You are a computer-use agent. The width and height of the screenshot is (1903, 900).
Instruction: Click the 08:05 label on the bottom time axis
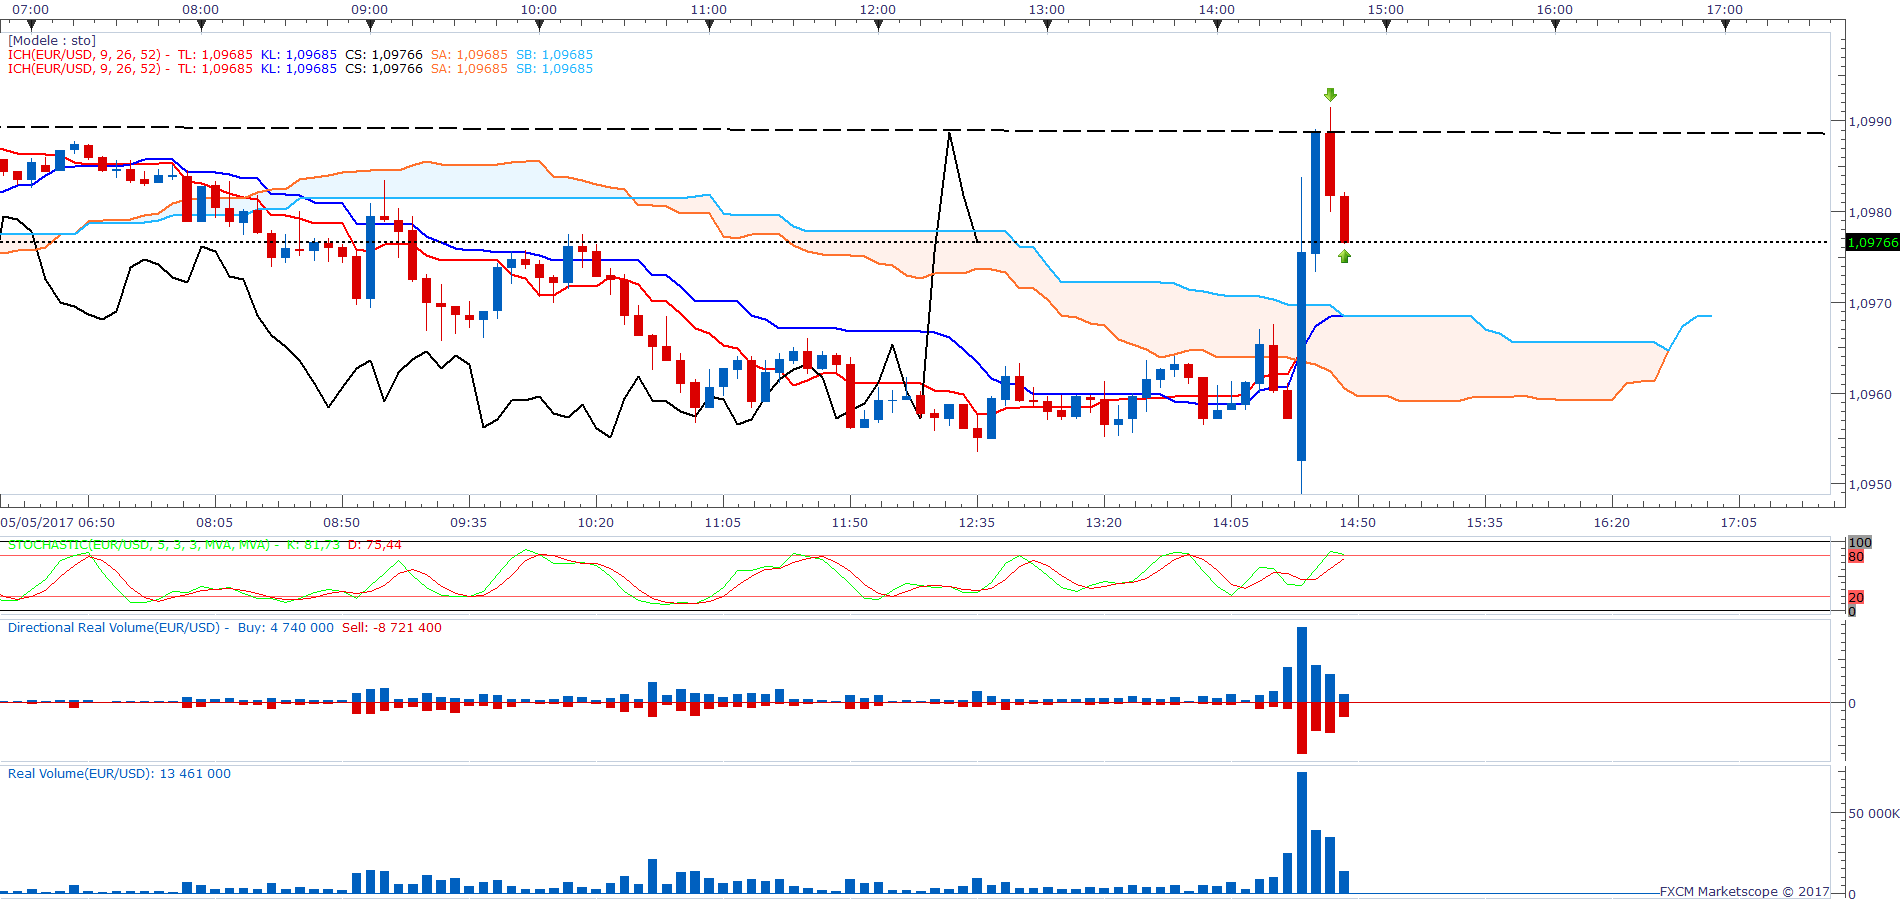click(214, 523)
